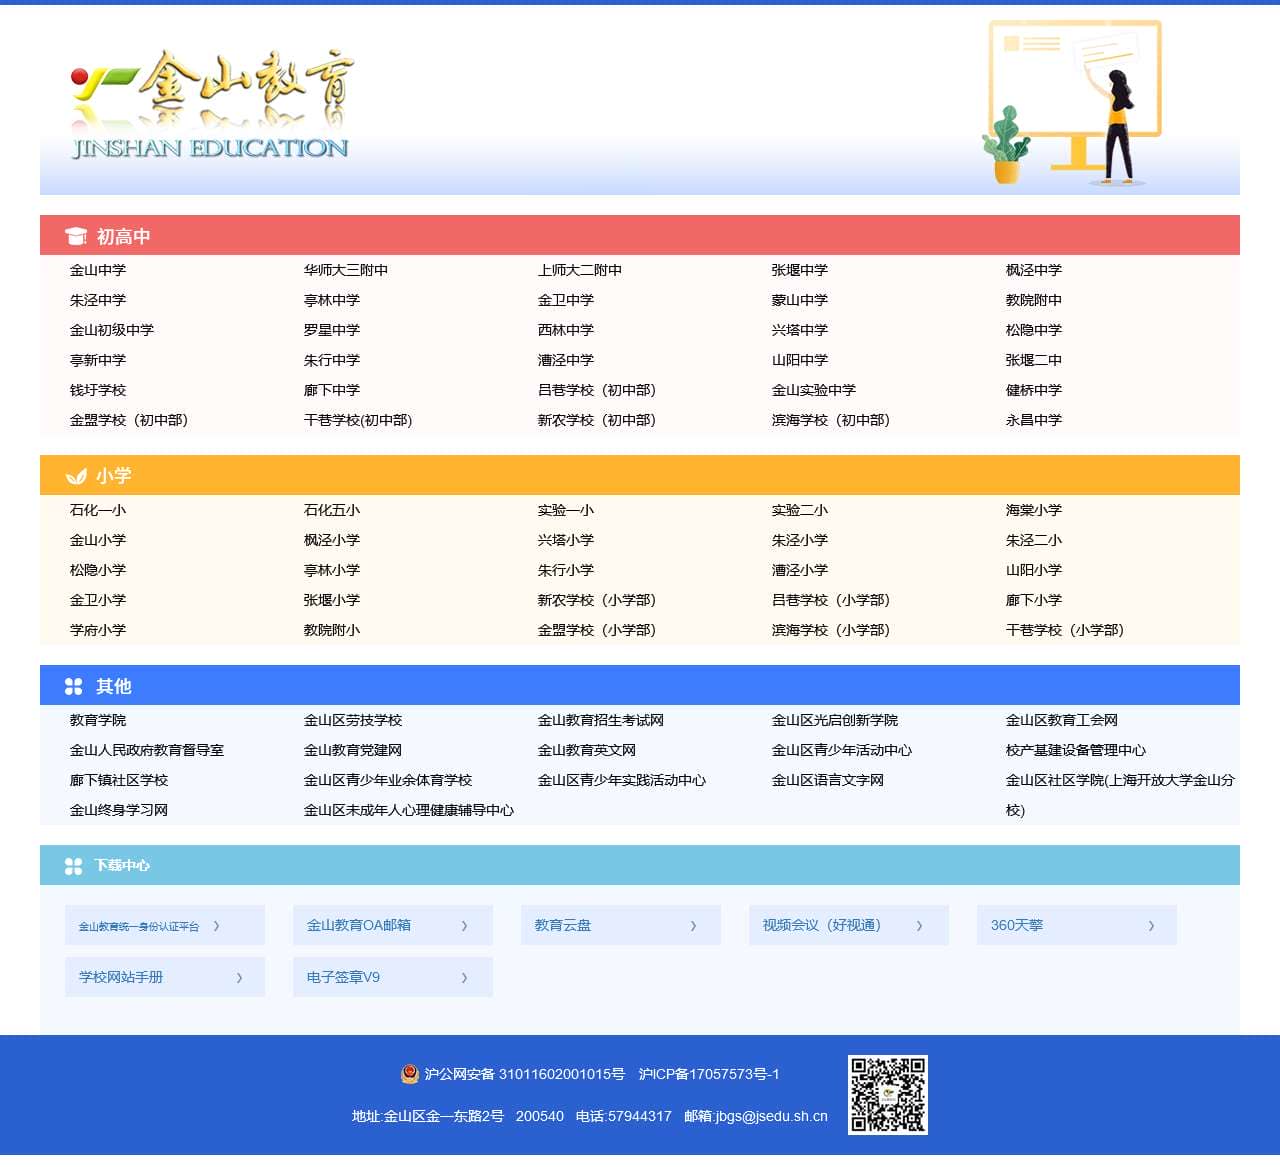Open the 初高中 section header
The width and height of the screenshot is (1280, 1167).
(123, 236)
